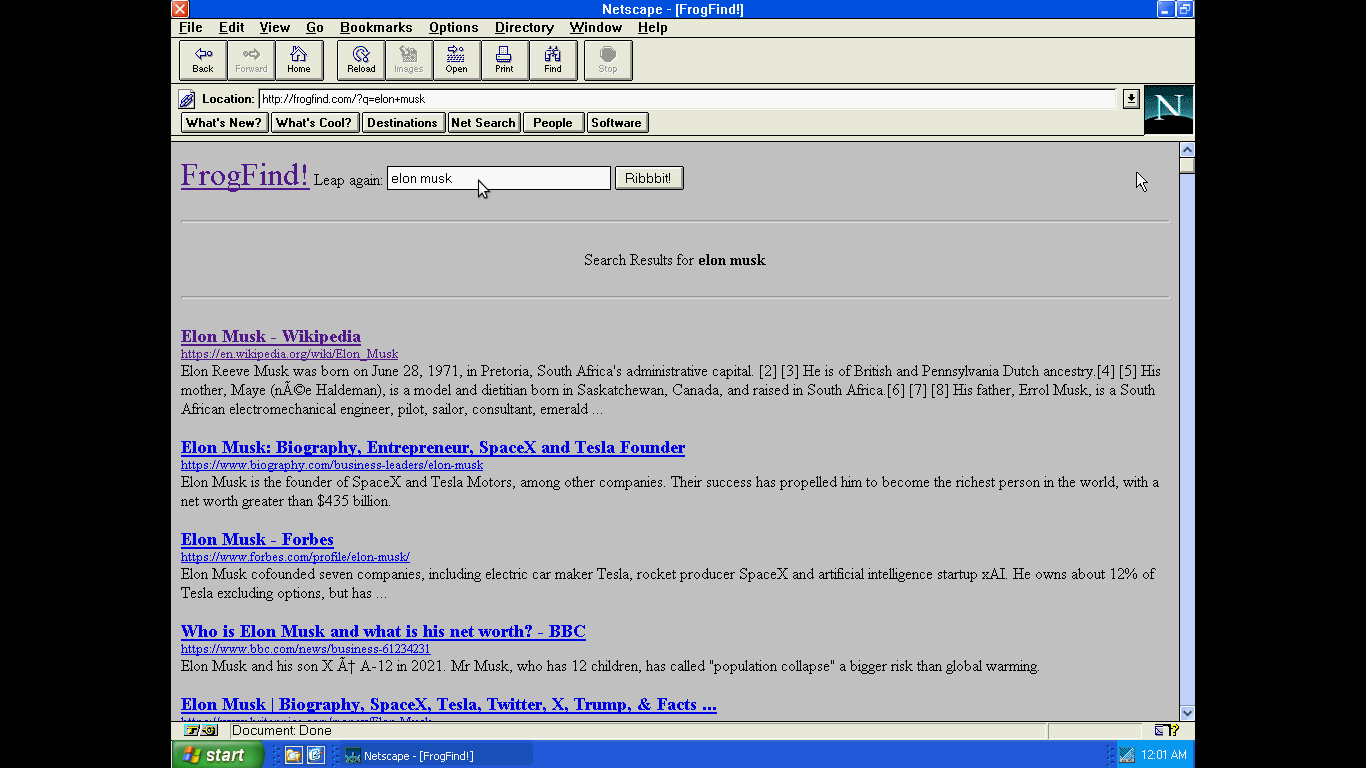Click the Open location toolbar icon
The height and width of the screenshot is (768, 1366).
click(x=457, y=60)
